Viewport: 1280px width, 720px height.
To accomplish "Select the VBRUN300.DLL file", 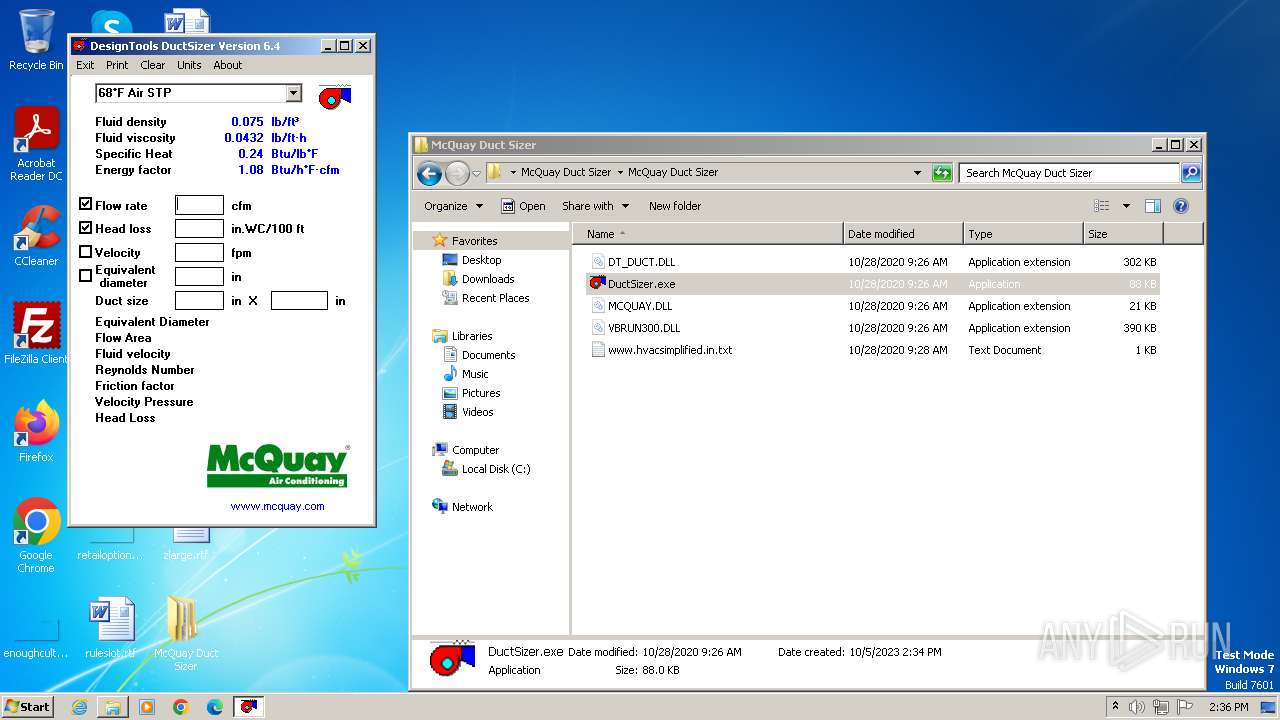I will click(x=644, y=328).
